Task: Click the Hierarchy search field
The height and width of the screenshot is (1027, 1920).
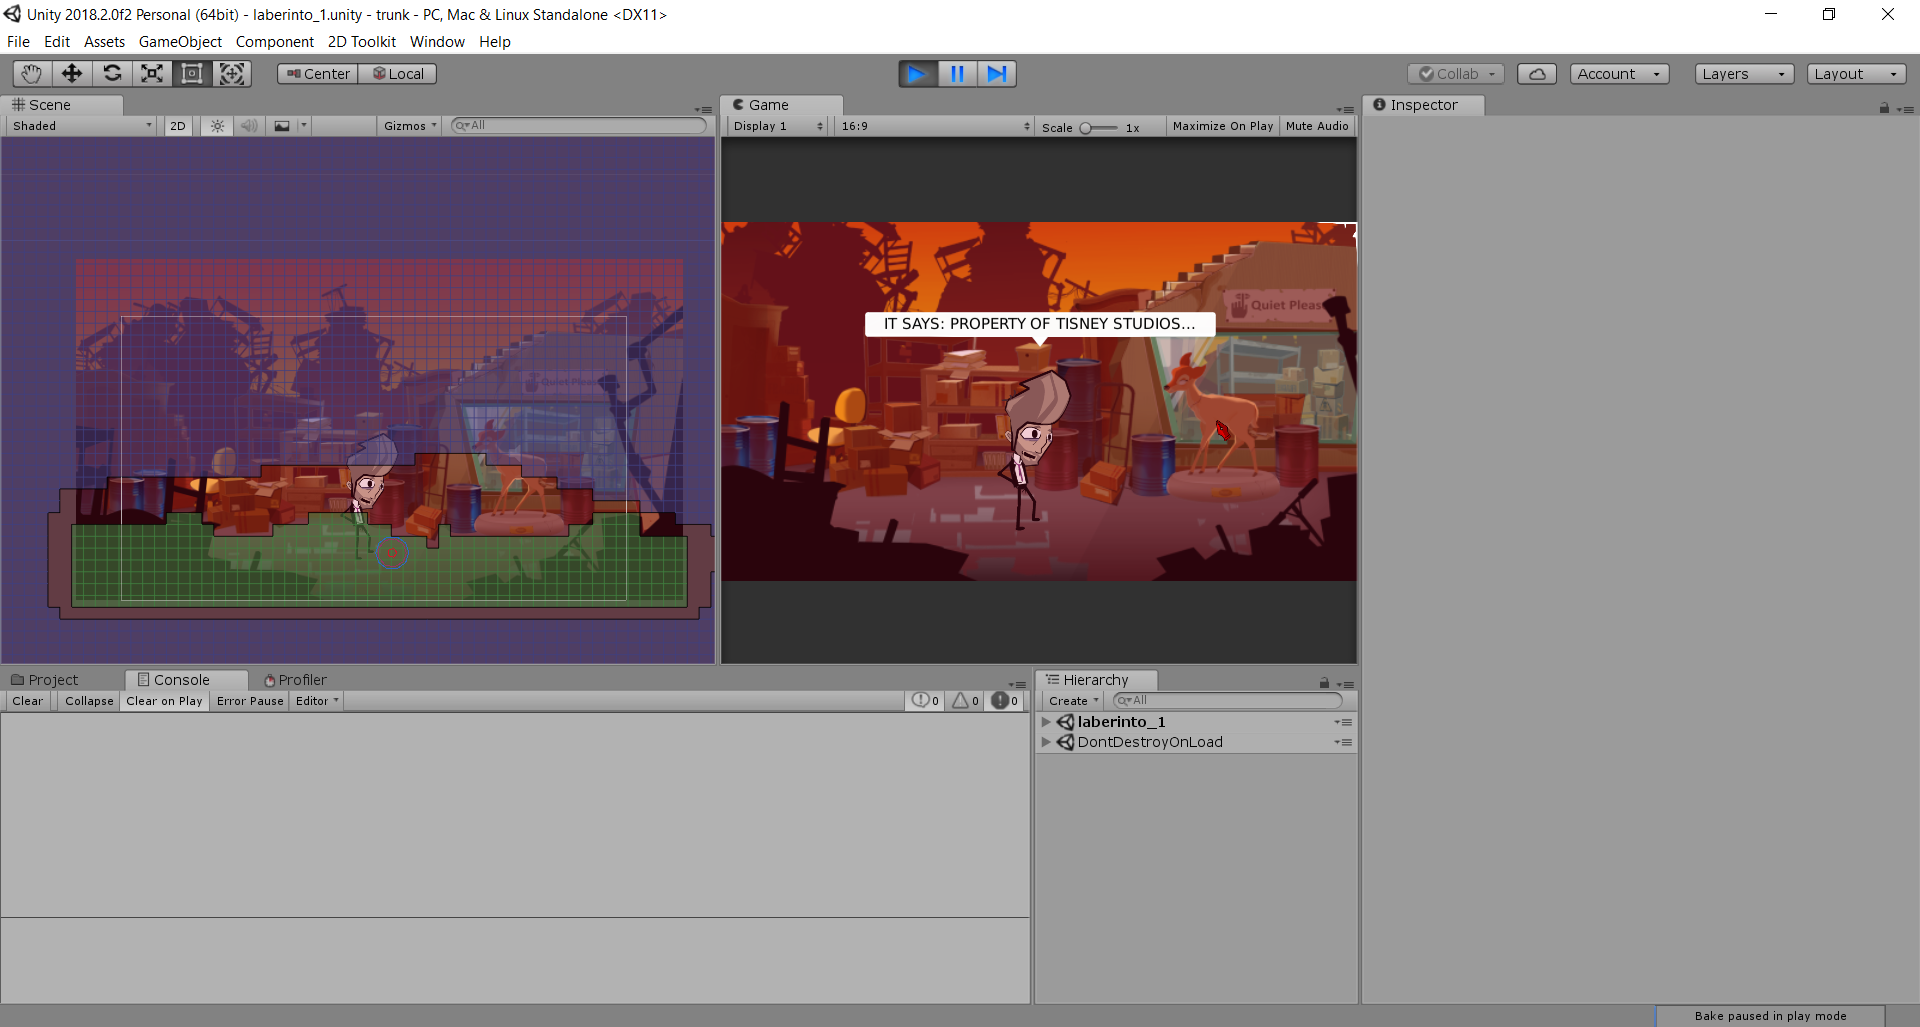Action: [1230, 701]
